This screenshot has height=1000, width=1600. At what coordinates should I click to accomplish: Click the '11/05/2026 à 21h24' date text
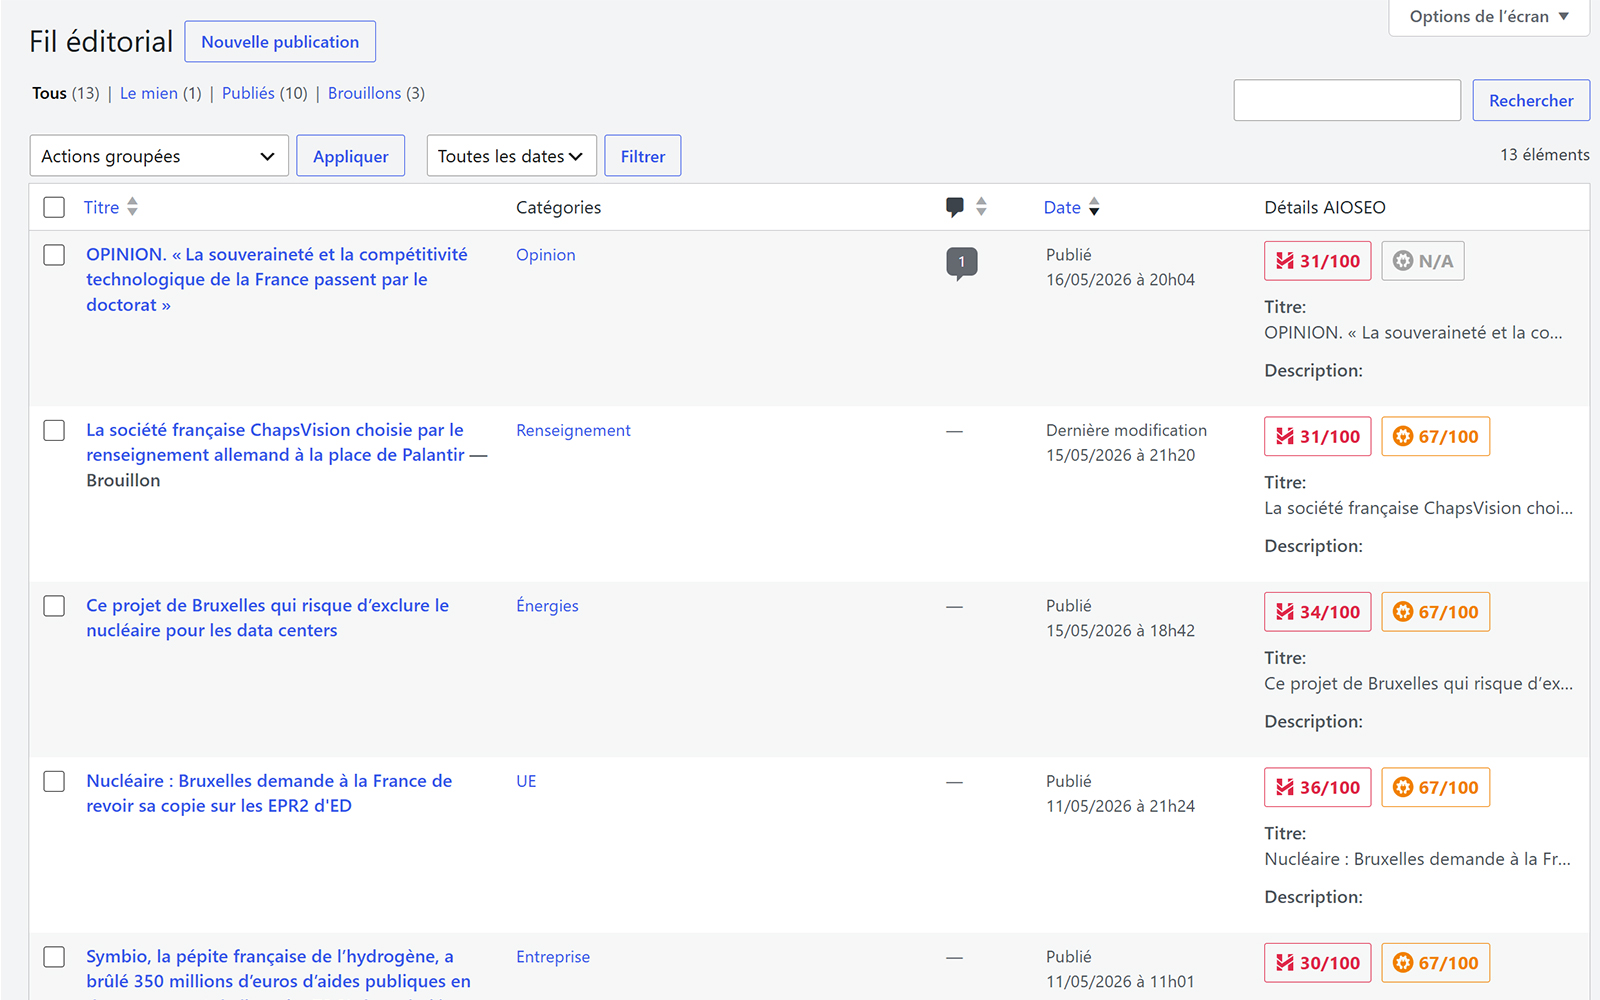(1120, 806)
